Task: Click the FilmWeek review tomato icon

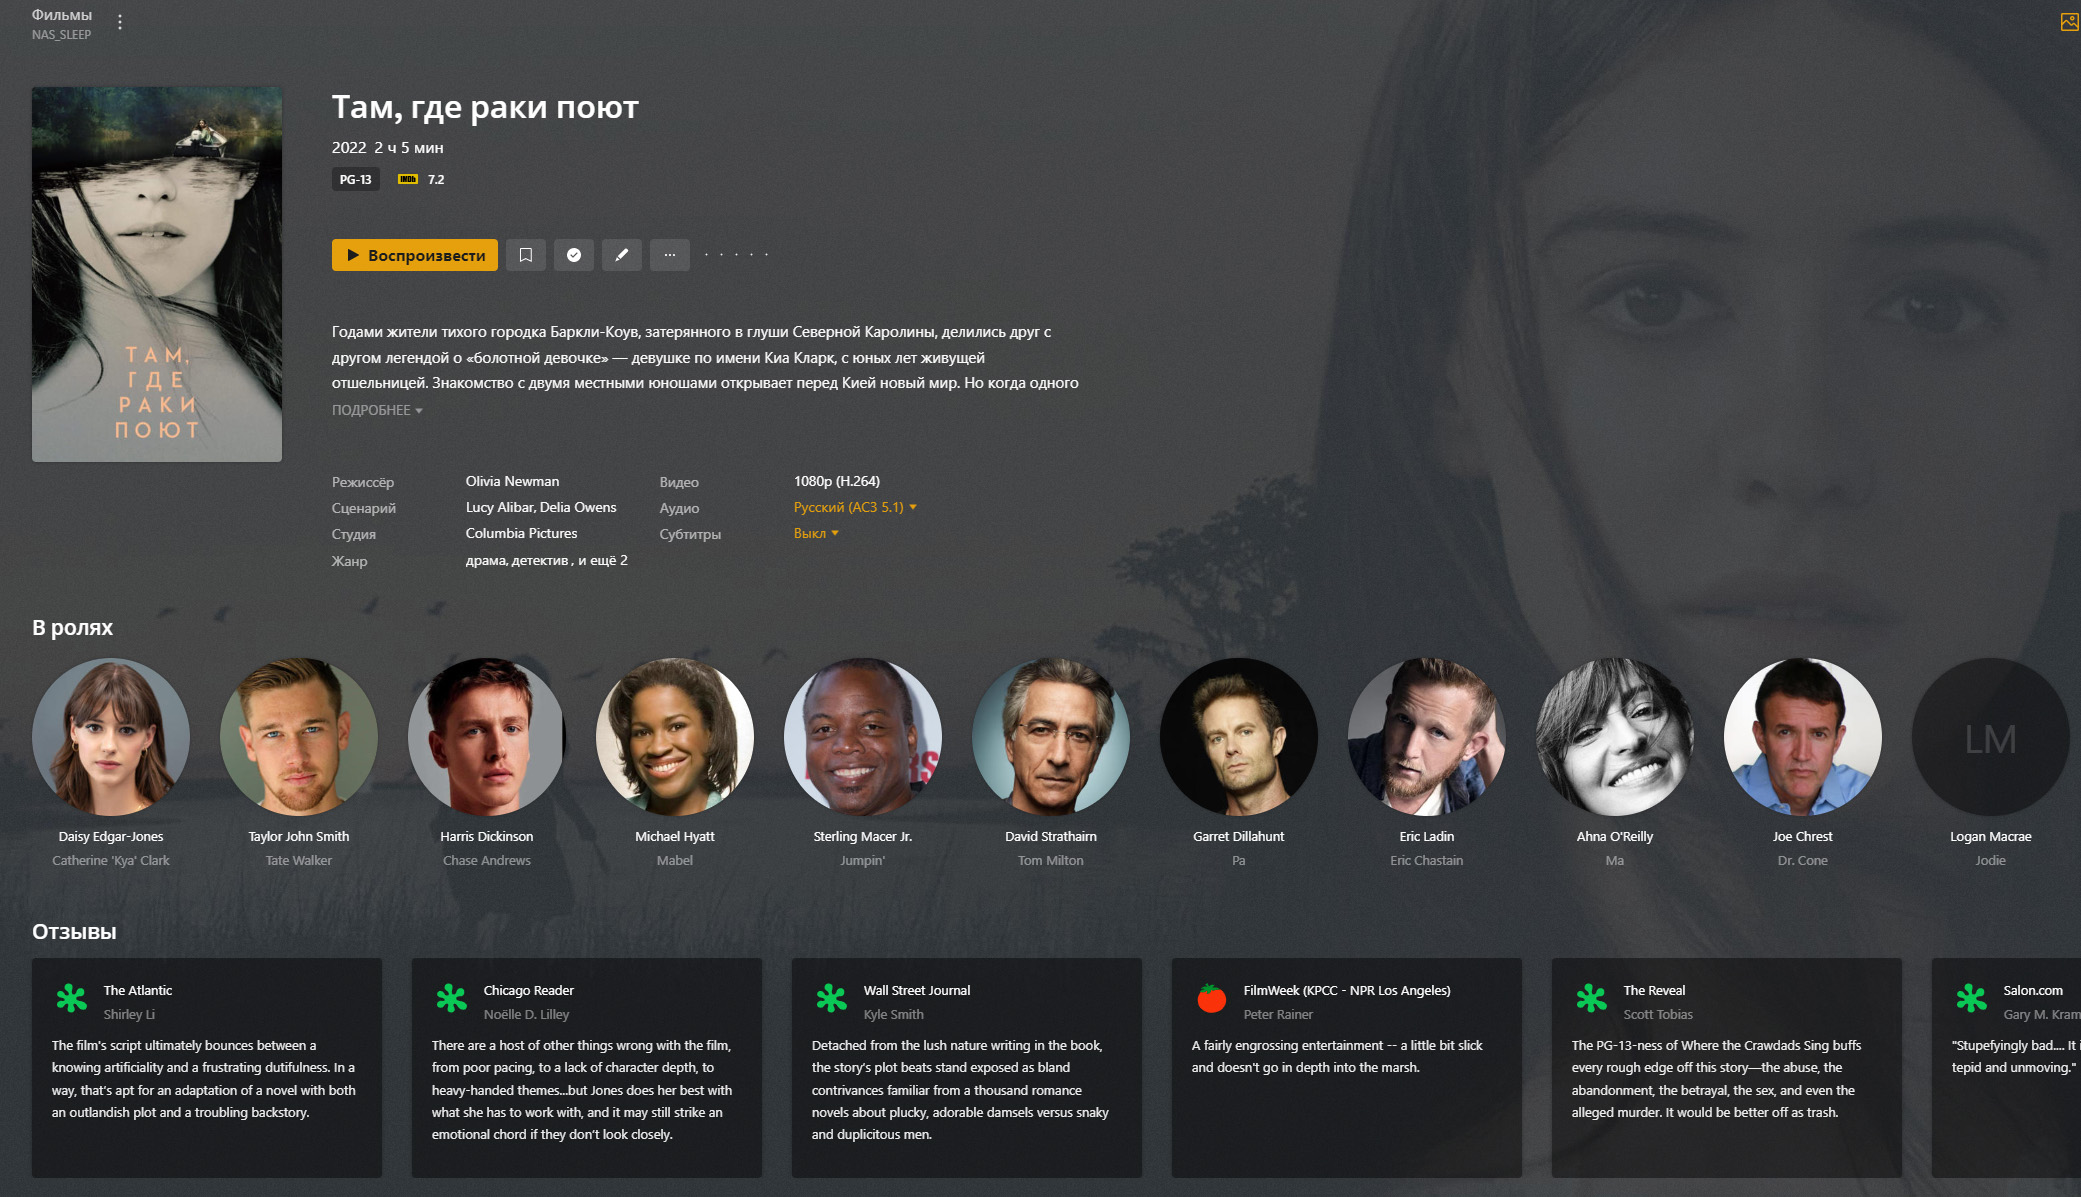Action: (x=1212, y=998)
